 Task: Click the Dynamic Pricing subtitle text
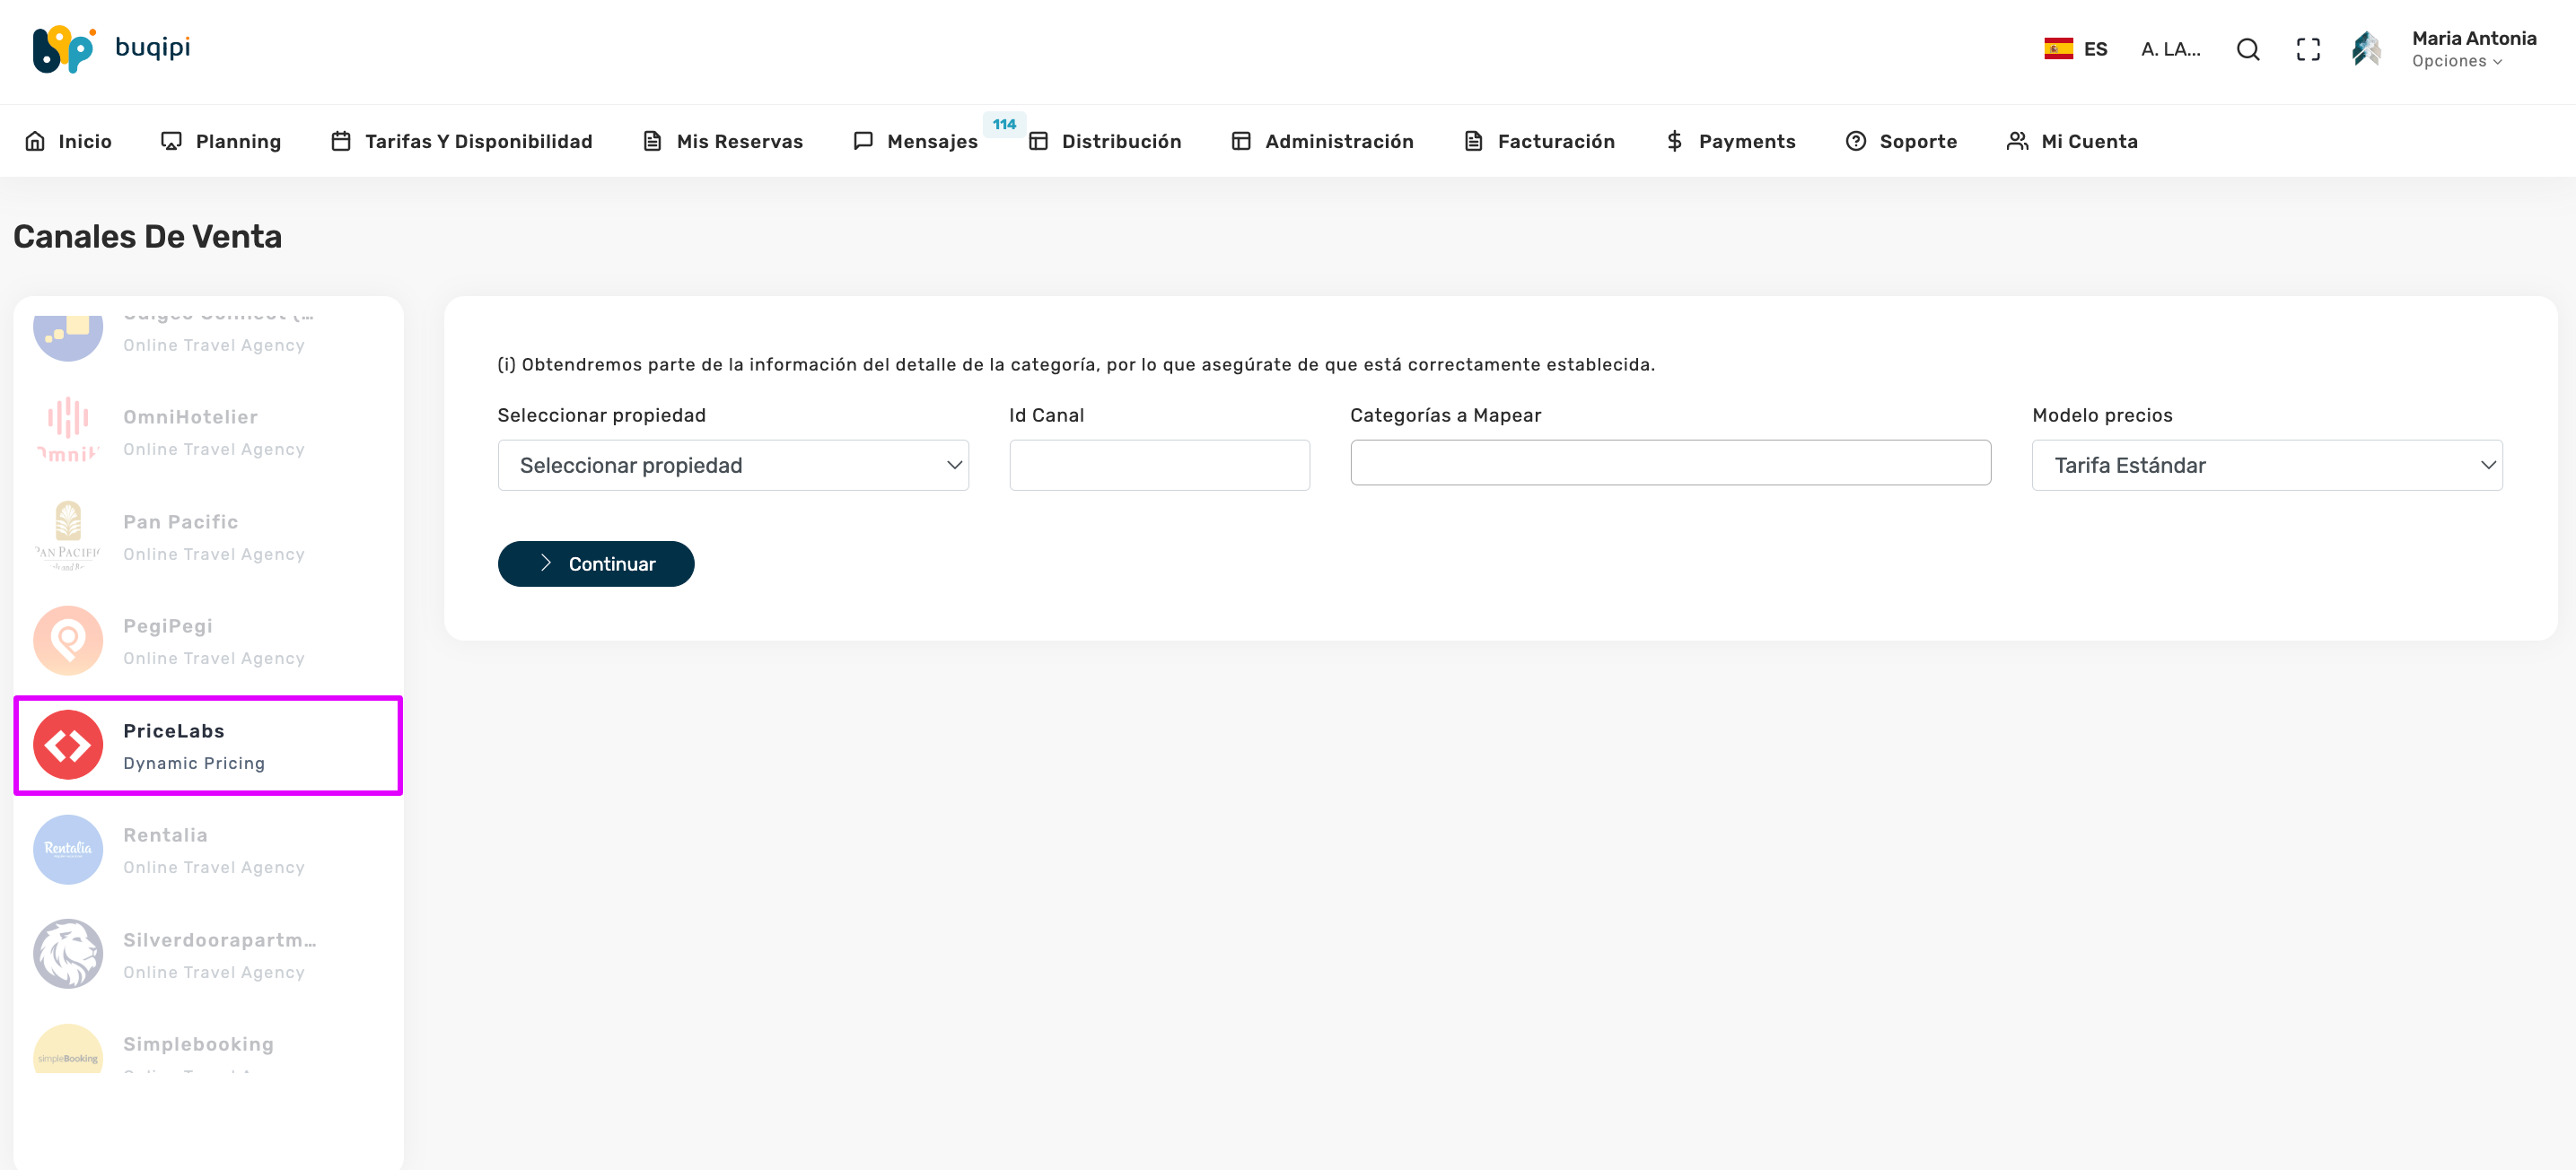pos(194,763)
